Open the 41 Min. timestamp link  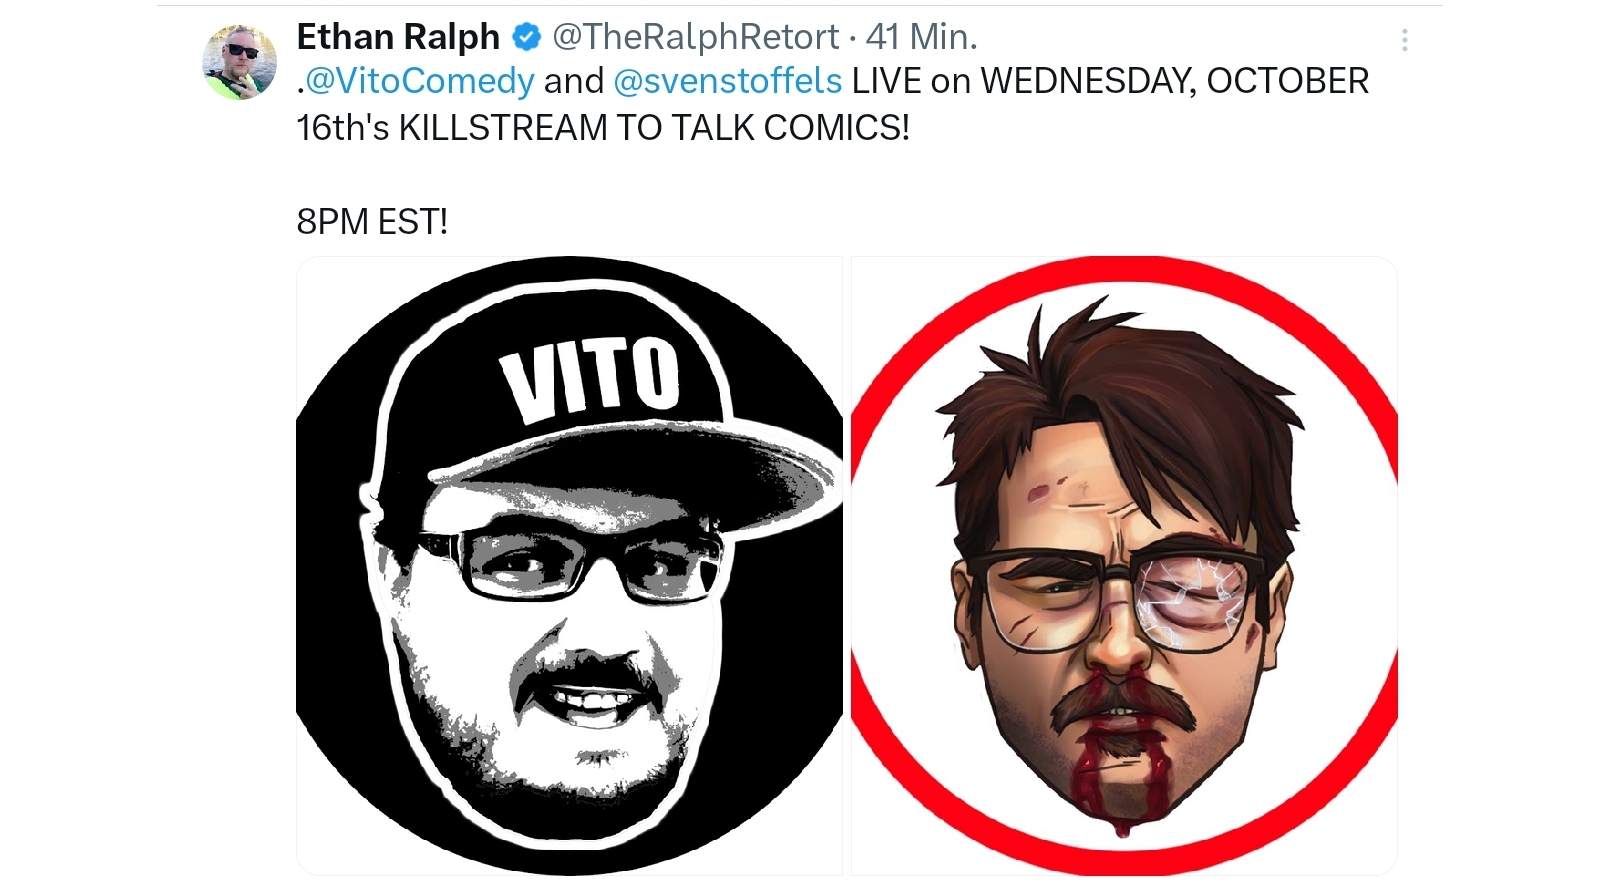coord(921,37)
